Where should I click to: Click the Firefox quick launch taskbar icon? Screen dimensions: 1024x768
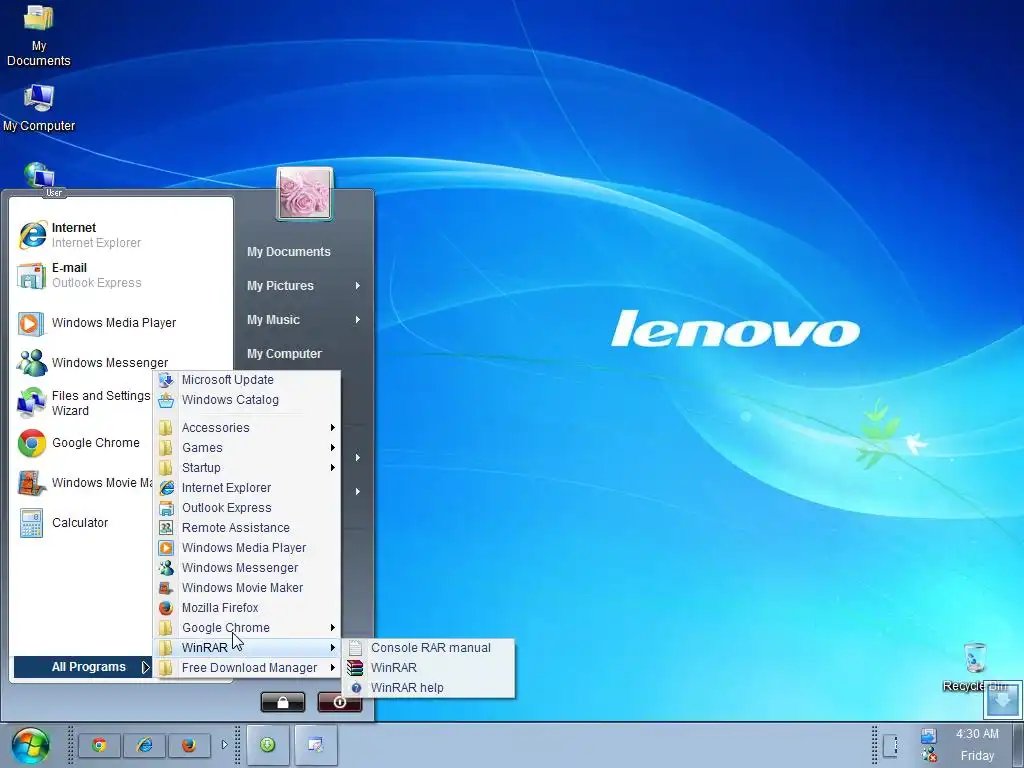(189, 745)
